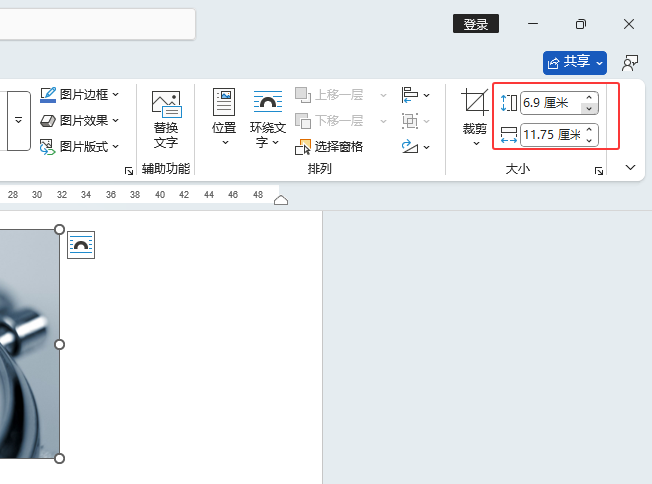652x484 pixels.
Task: Click the layout options icon beside picture
Action: pos(81,245)
